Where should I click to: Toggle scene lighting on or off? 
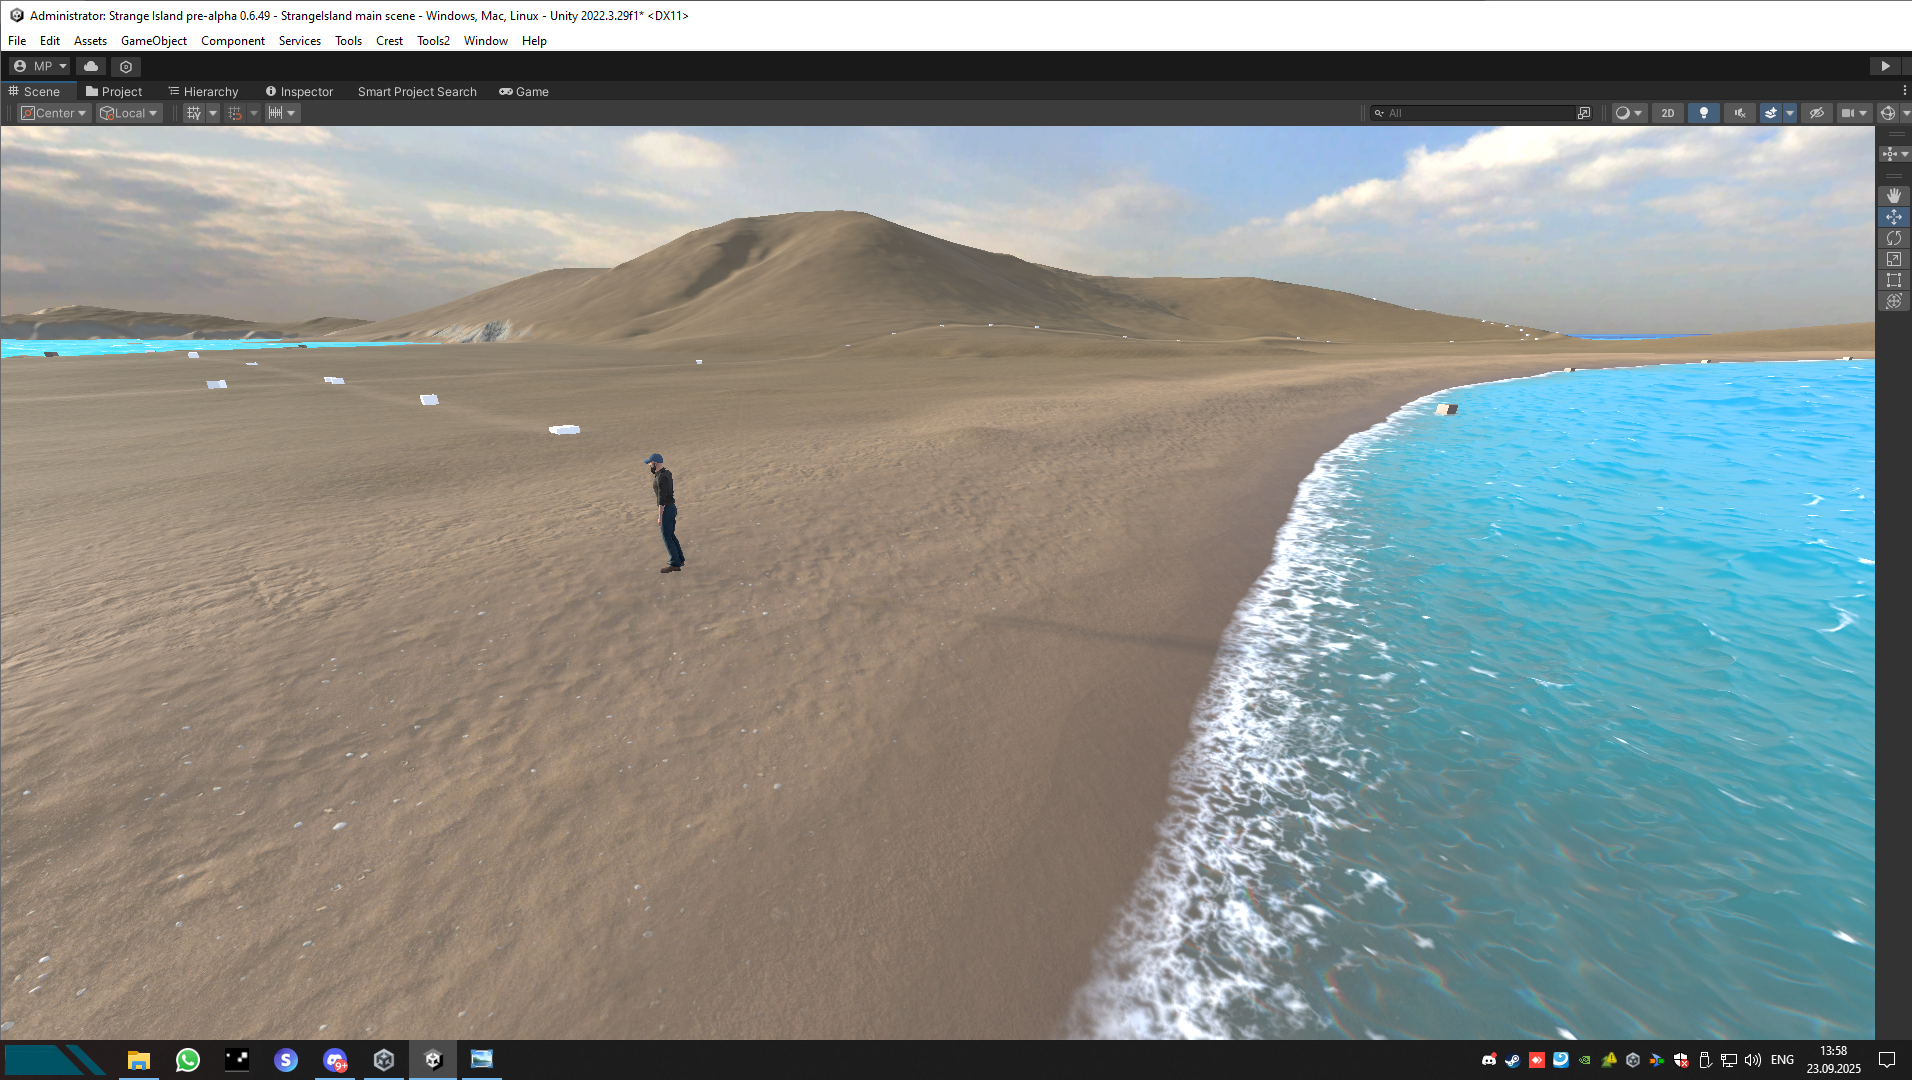click(1704, 113)
